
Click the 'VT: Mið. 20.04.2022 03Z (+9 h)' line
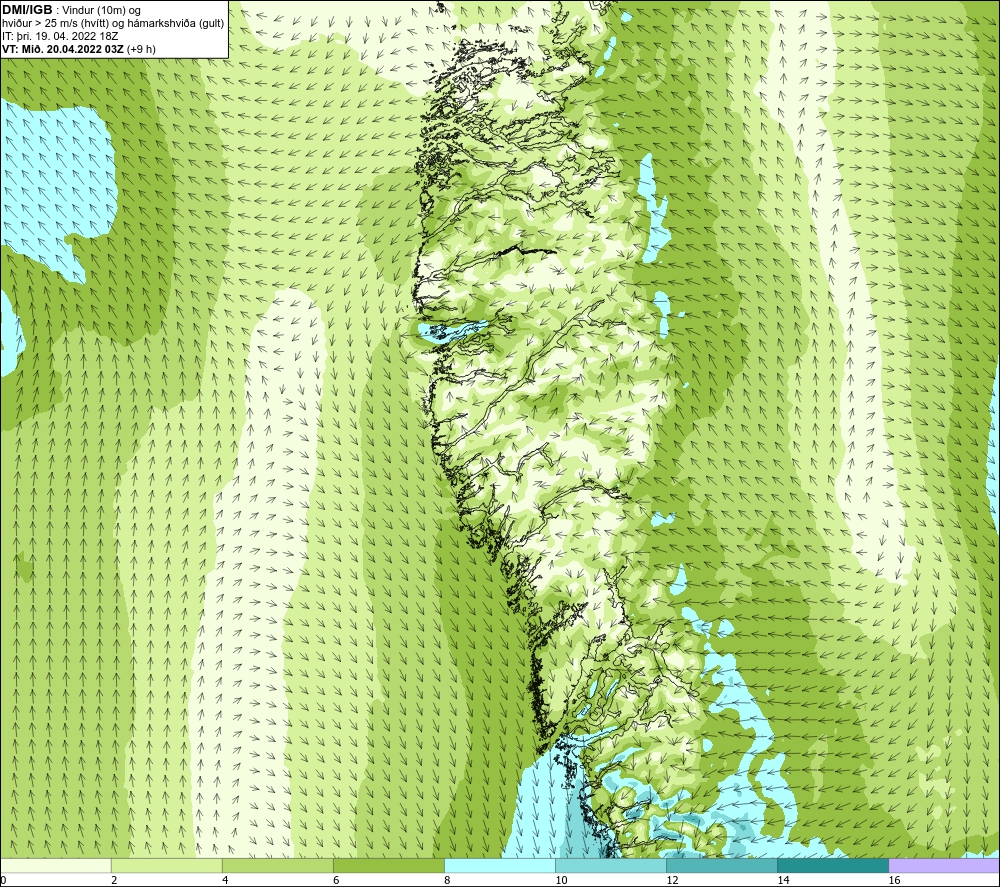78,48
